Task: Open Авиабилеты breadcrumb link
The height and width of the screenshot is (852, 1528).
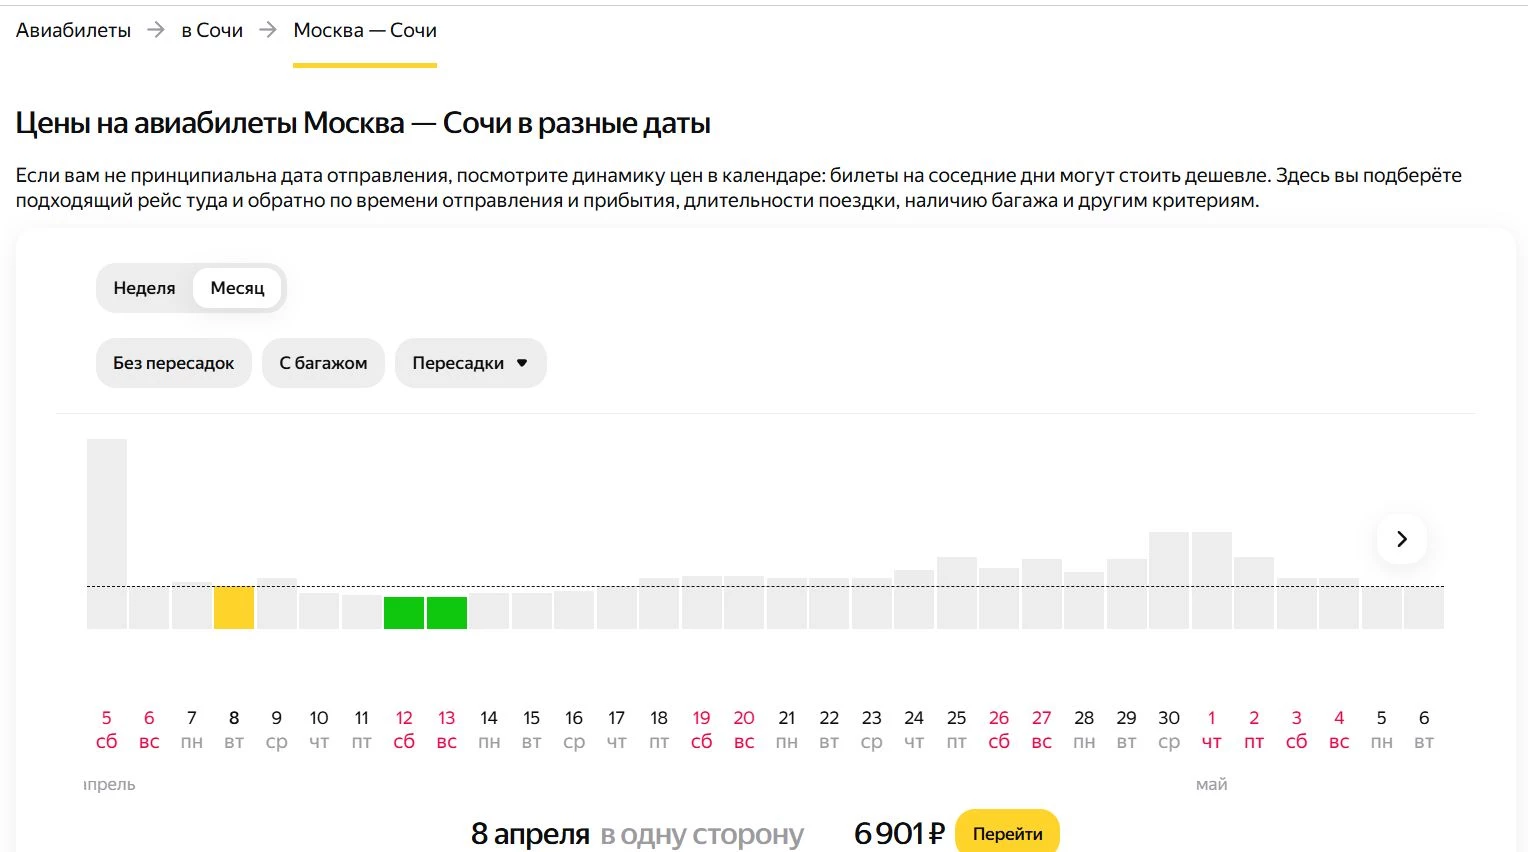Action: (x=73, y=30)
